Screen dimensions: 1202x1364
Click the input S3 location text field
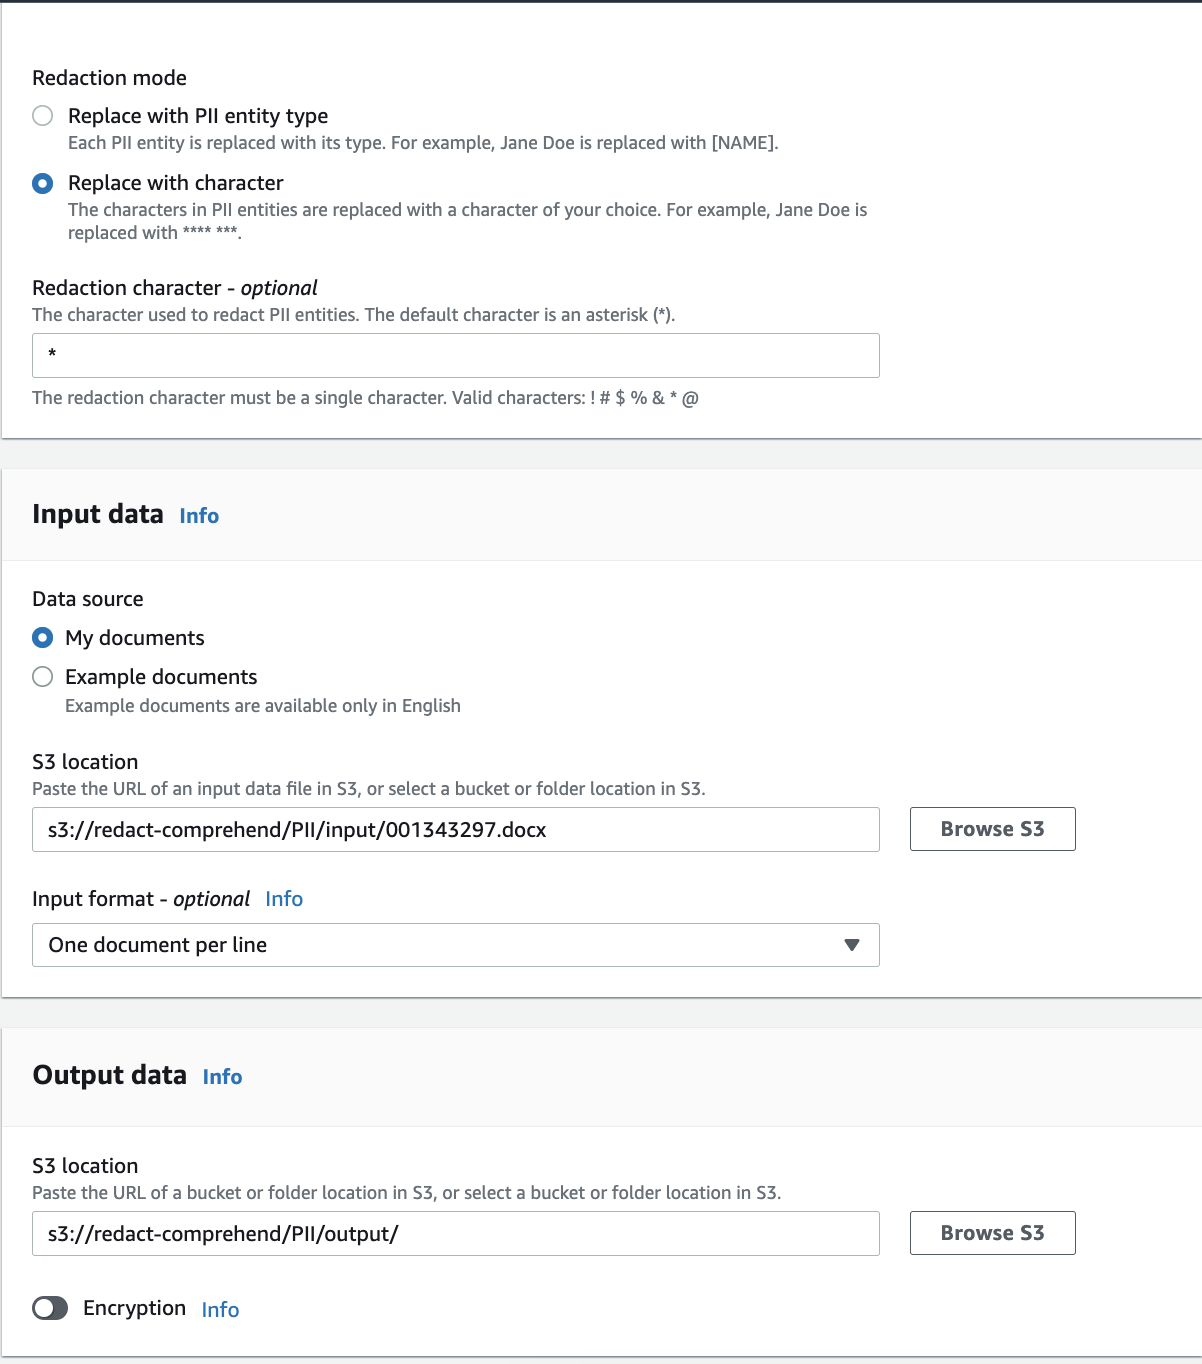pos(456,829)
